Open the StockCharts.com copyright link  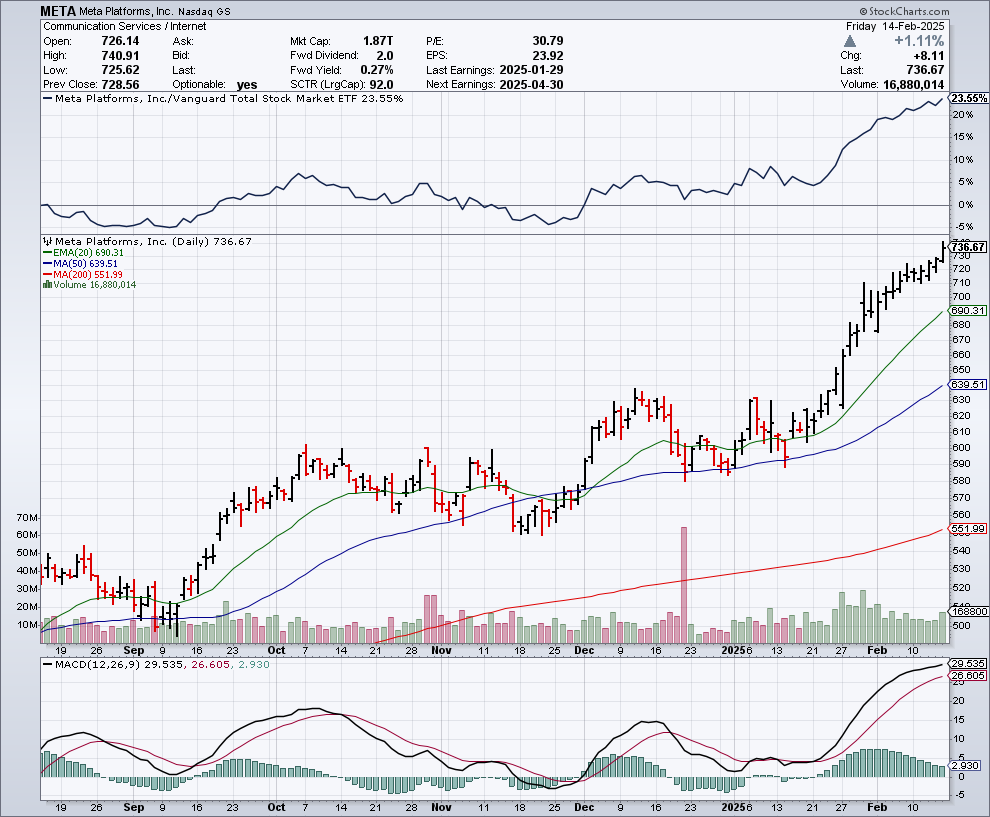click(904, 11)
